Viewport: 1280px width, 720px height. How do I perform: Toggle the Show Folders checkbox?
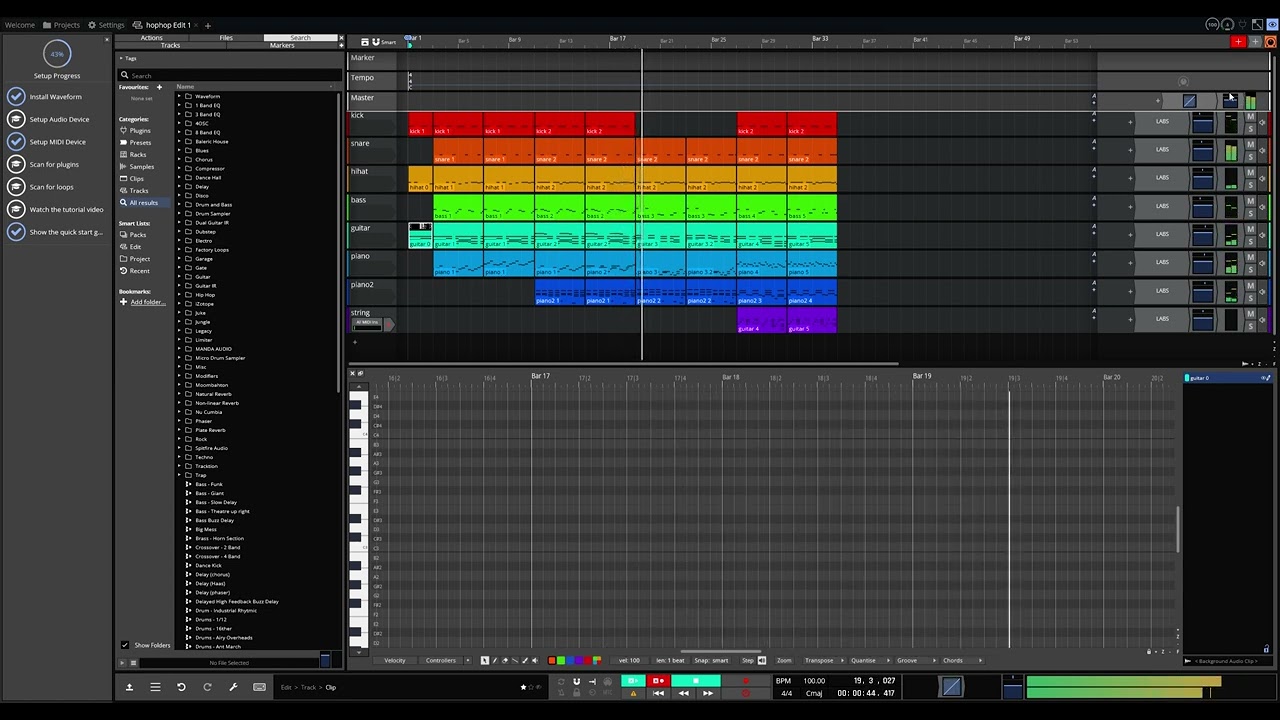[x=125, y=645]
